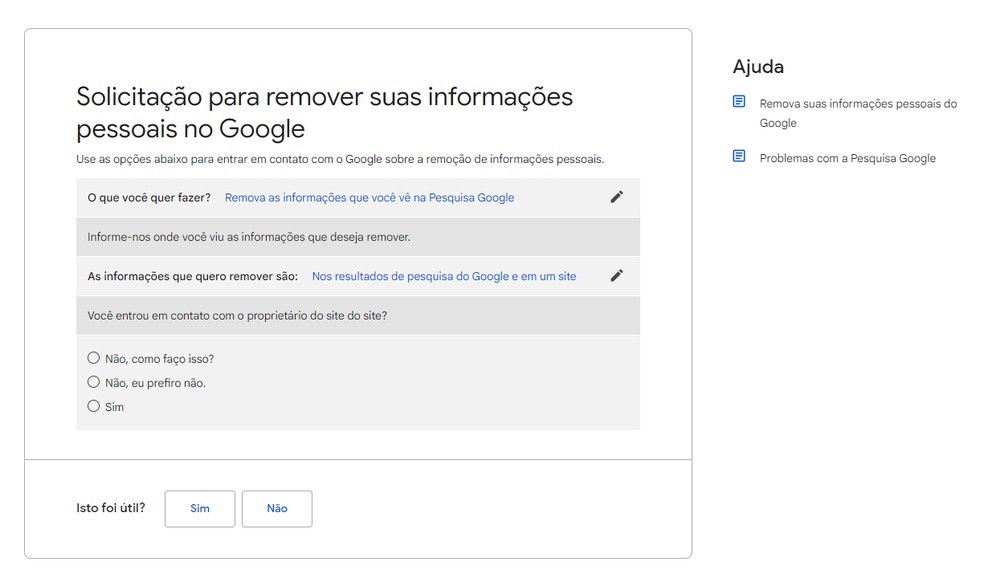The height and width of the screenshot is (578, 984).
Task: Open the 'Problemas com a Pesquisa Google' help link
Action: coord(847,158)
